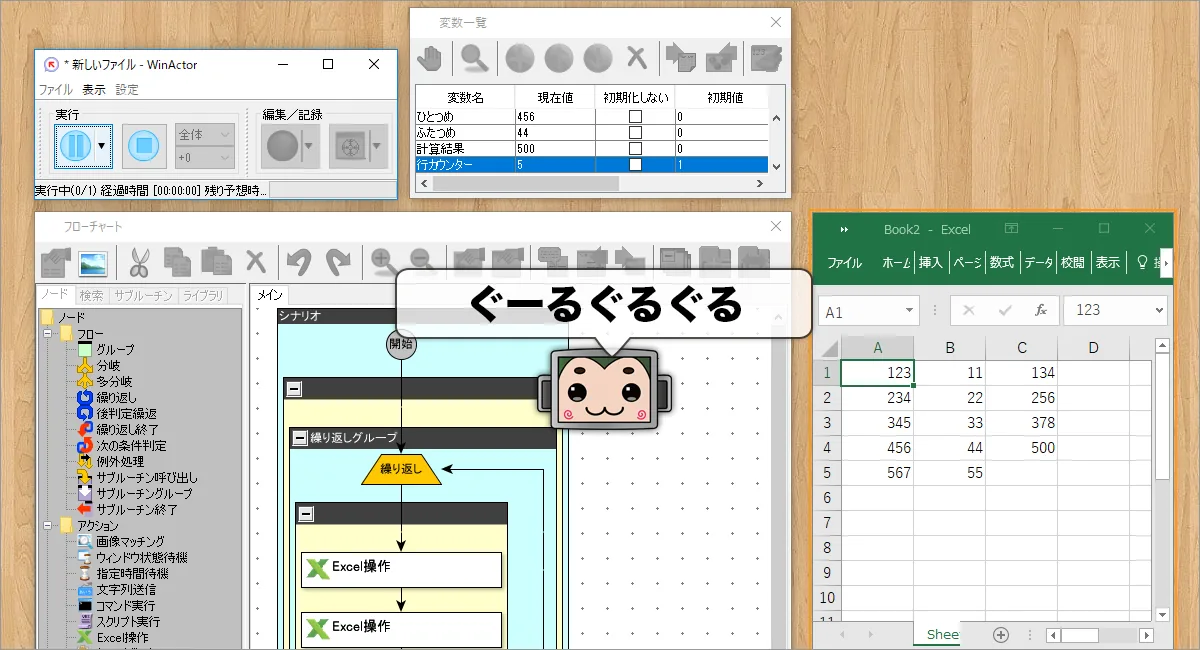Collapse the フロー folder in node tree
1200x650 pixels.
47,334
